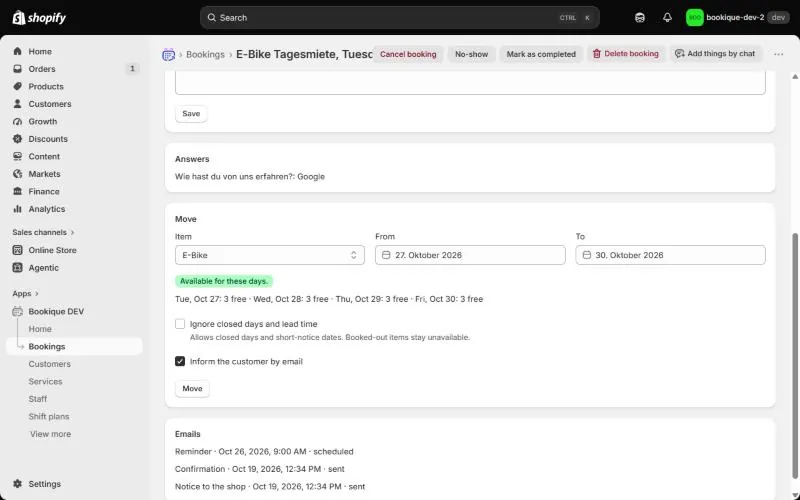Mark the booking as No-show
Image resolution: width=800 pixels, height=500 pixels.
(x=471, y=54)
